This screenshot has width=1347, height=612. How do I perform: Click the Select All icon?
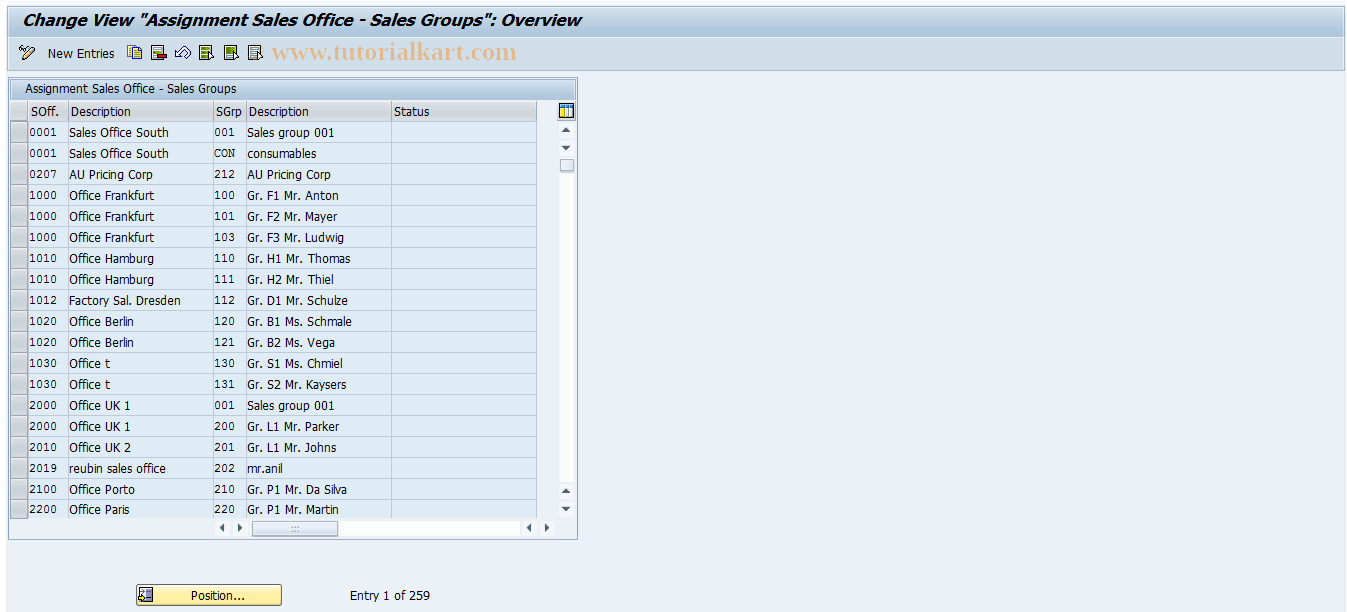206,52
